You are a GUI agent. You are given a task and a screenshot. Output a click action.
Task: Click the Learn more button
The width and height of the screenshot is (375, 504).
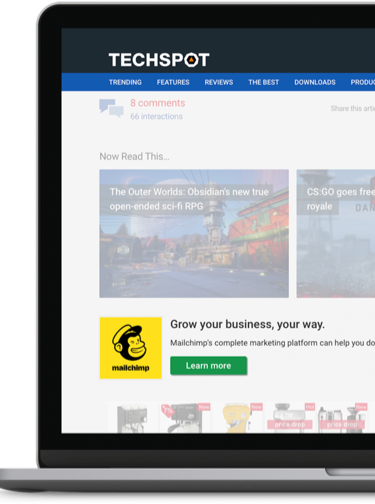pos(209,366)
